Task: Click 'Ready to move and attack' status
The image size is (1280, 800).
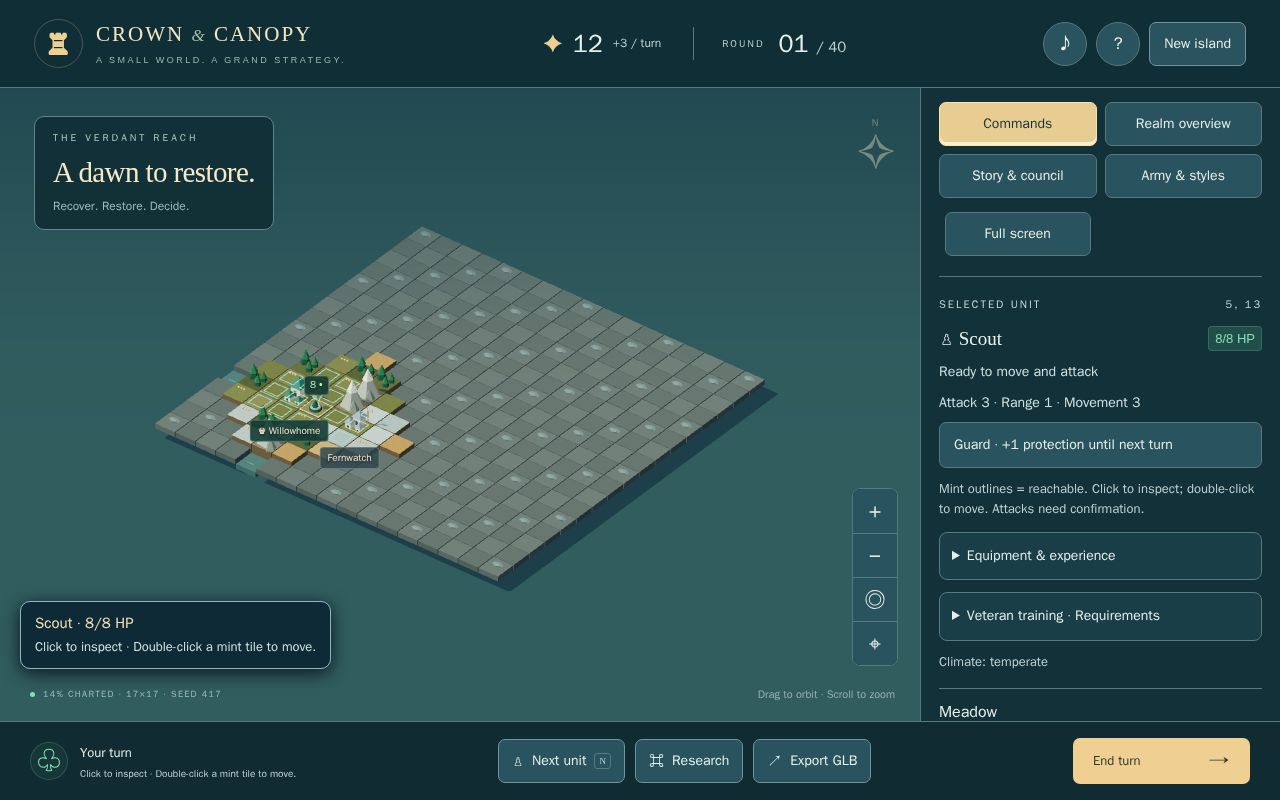Action: click(x=1018, y=372)
